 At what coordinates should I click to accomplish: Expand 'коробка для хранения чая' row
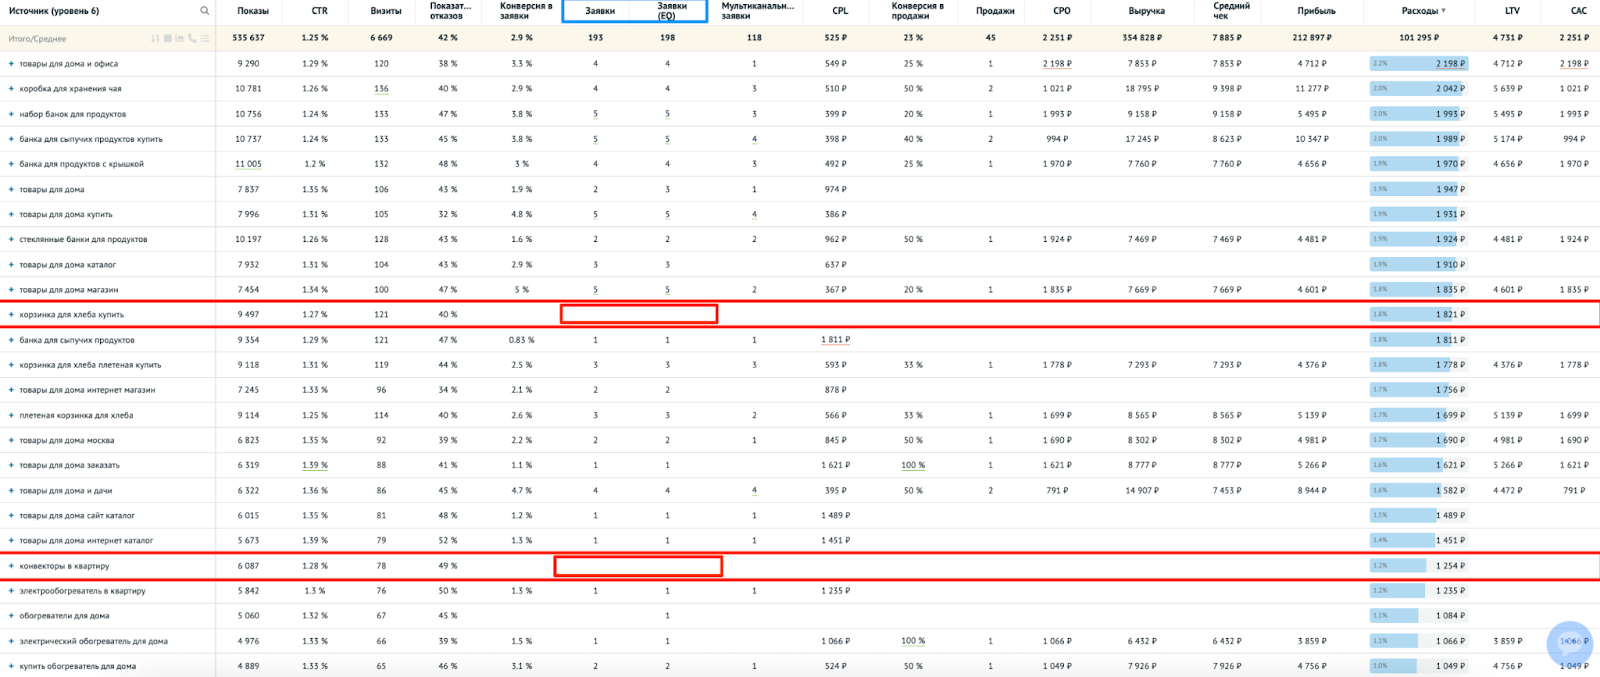[11, 89]
